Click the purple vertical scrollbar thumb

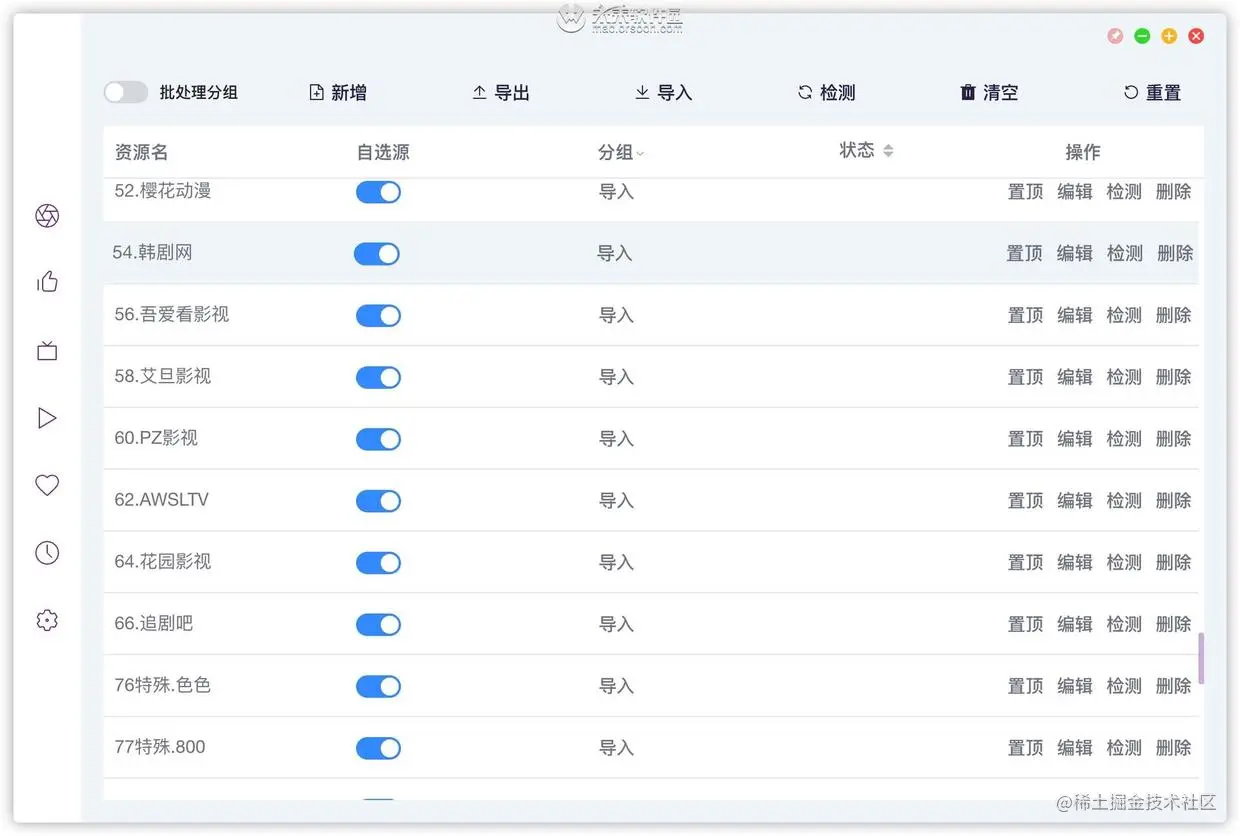click(x=1201, y=658)
